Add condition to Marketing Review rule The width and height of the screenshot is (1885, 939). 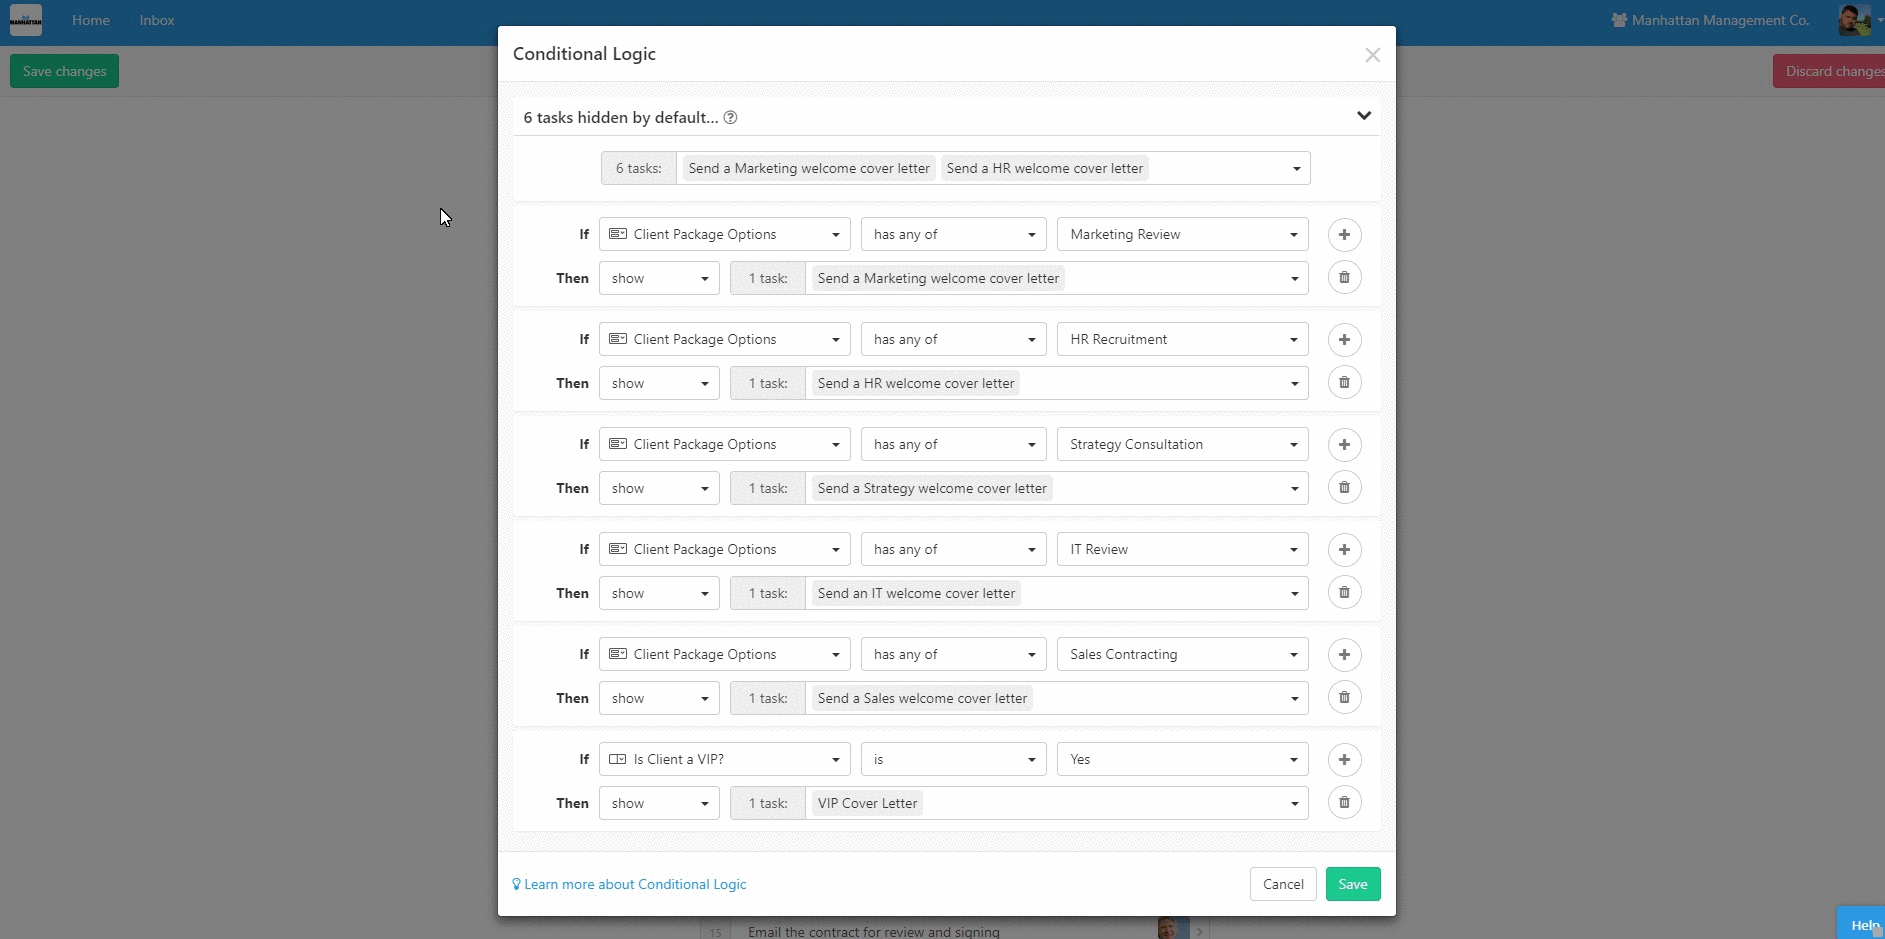point(1344,235)
